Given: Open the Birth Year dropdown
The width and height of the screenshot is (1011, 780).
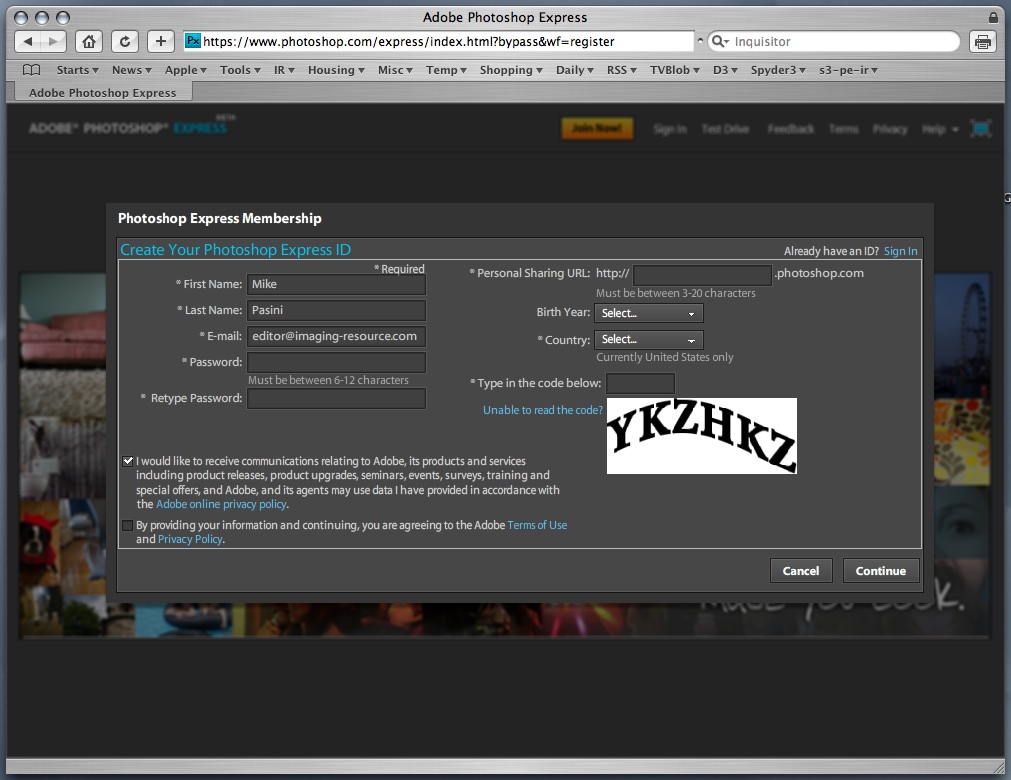Looking at the screenshot, I should click(x=649, y=313).
